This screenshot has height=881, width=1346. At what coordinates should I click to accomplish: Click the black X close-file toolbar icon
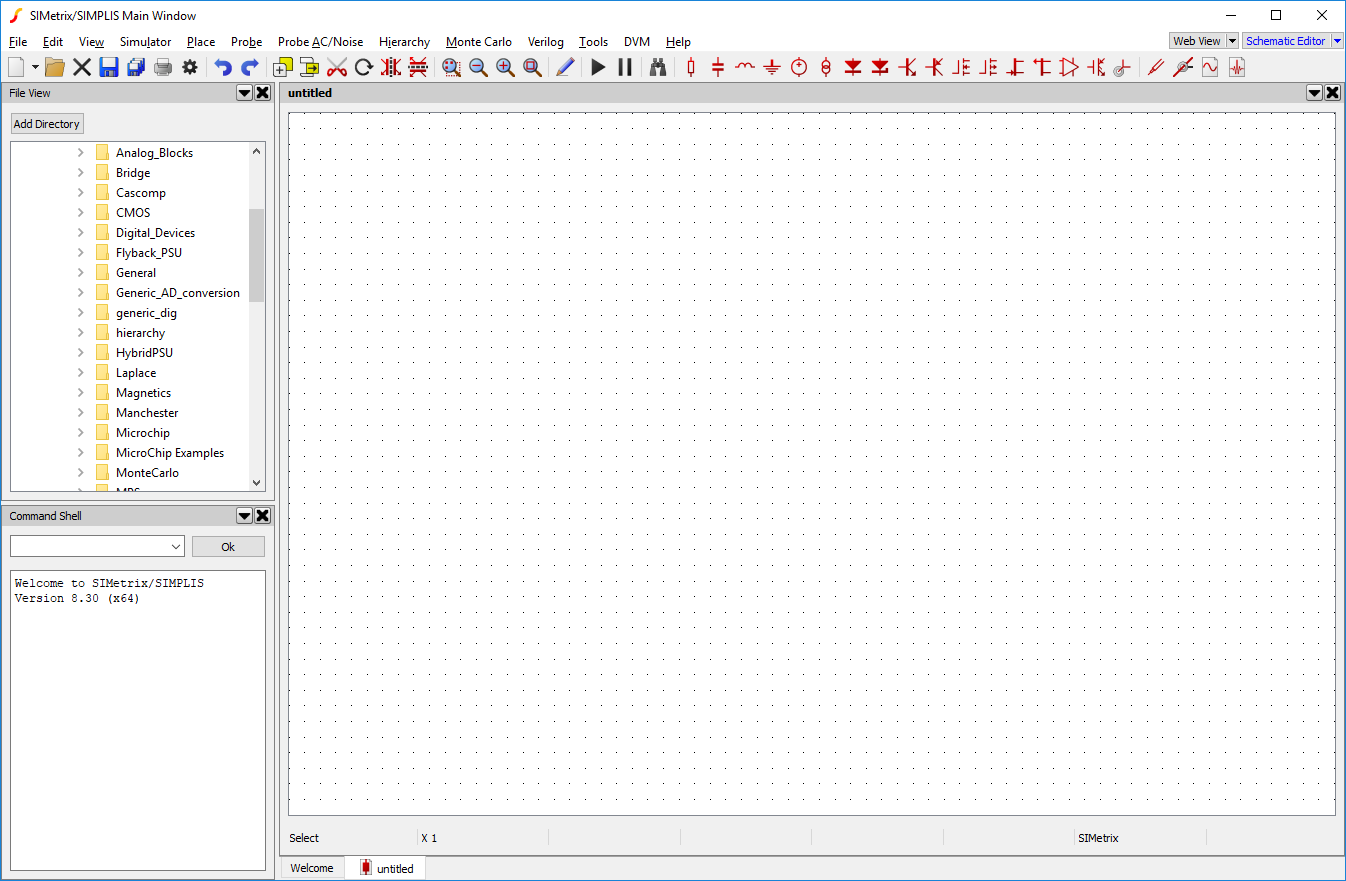click(82, 67)
